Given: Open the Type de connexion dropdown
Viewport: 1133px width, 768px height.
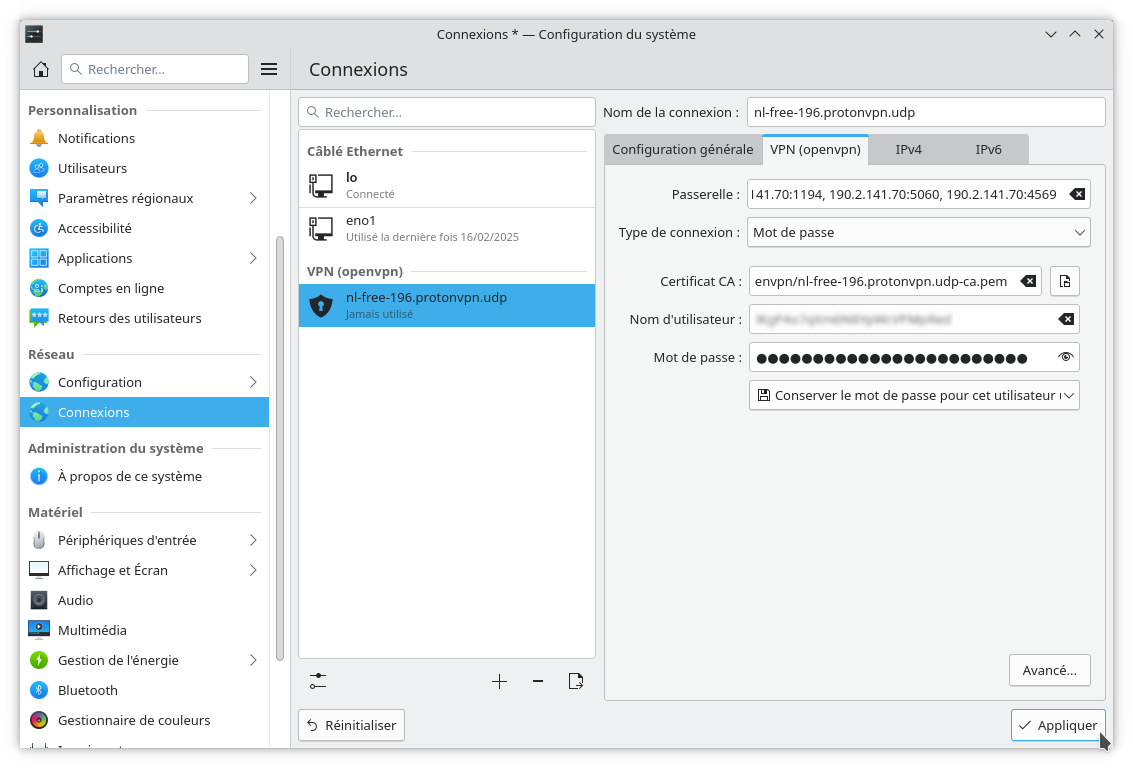Looking at the screenshot, I should click(919, 232).
